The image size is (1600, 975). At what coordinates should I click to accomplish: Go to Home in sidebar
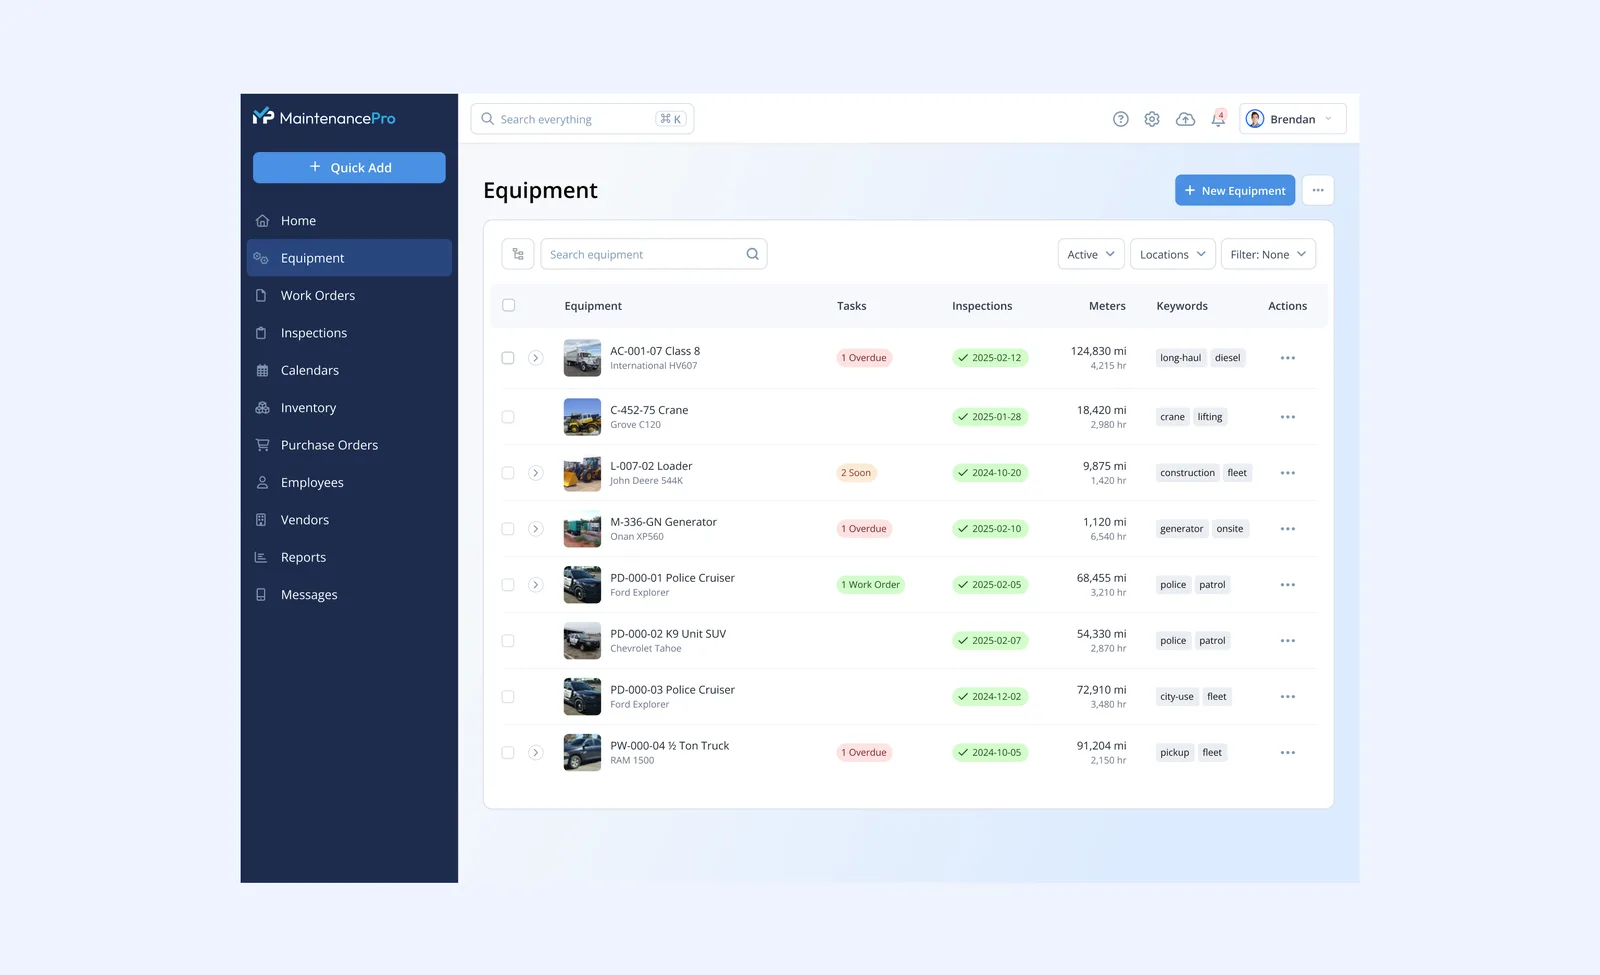349,221
